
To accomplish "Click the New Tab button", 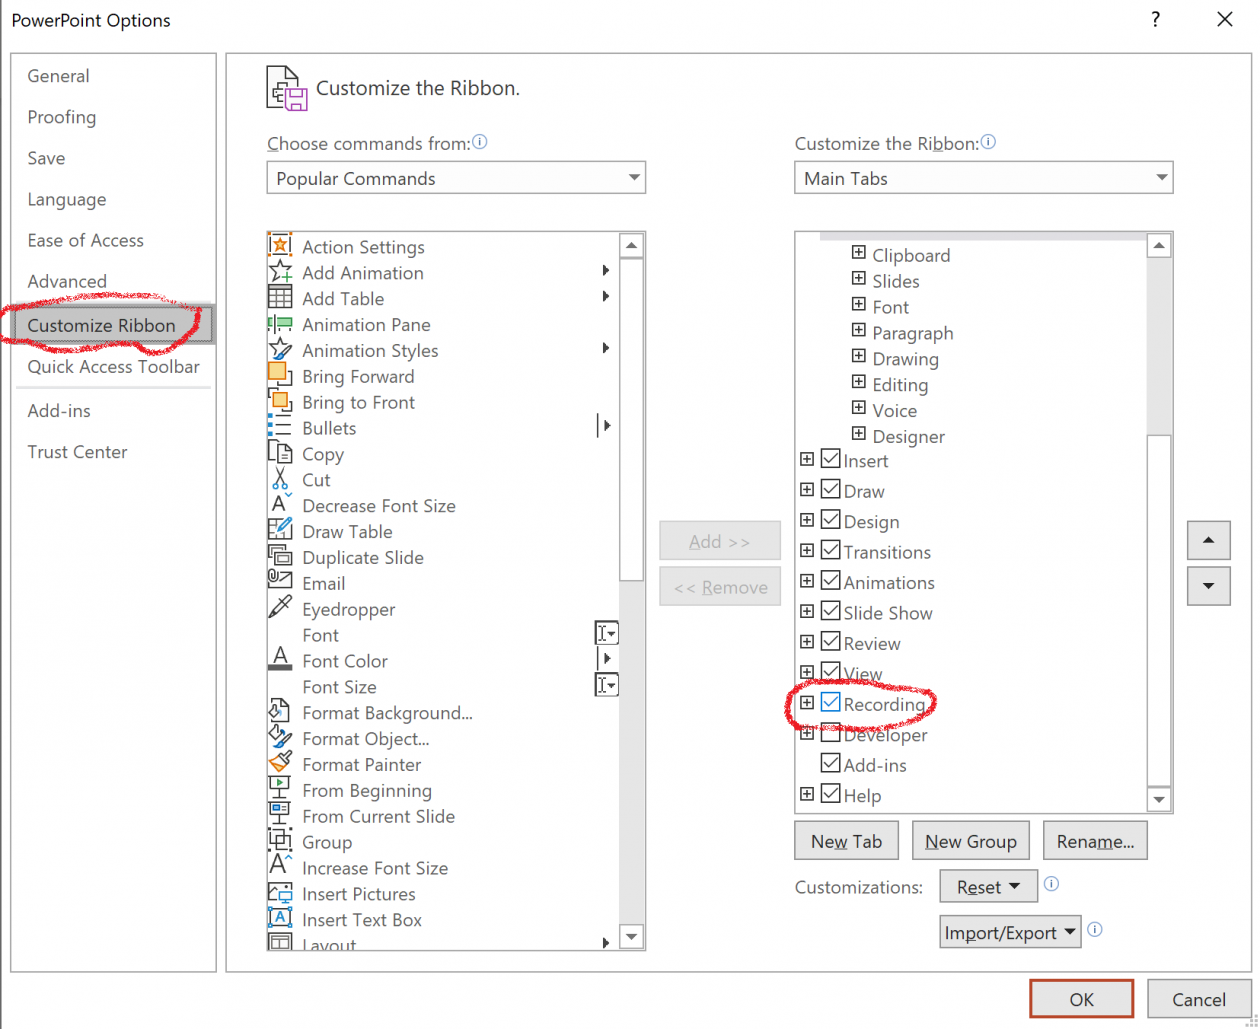I will (x=846, y=841).
